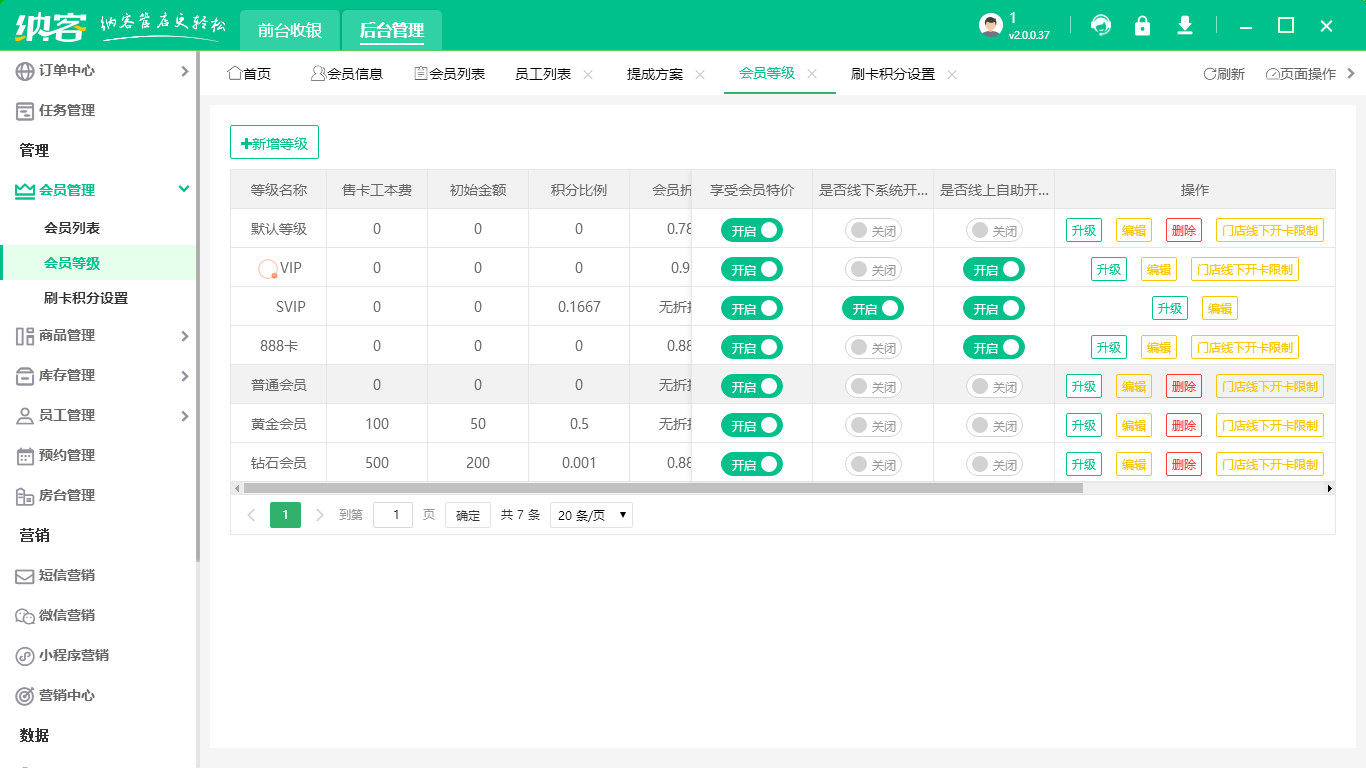Open 订单中心 from the sidebar globe icon
The height and width of the screenshot is (768, 1366).
[x=25, y=71]
